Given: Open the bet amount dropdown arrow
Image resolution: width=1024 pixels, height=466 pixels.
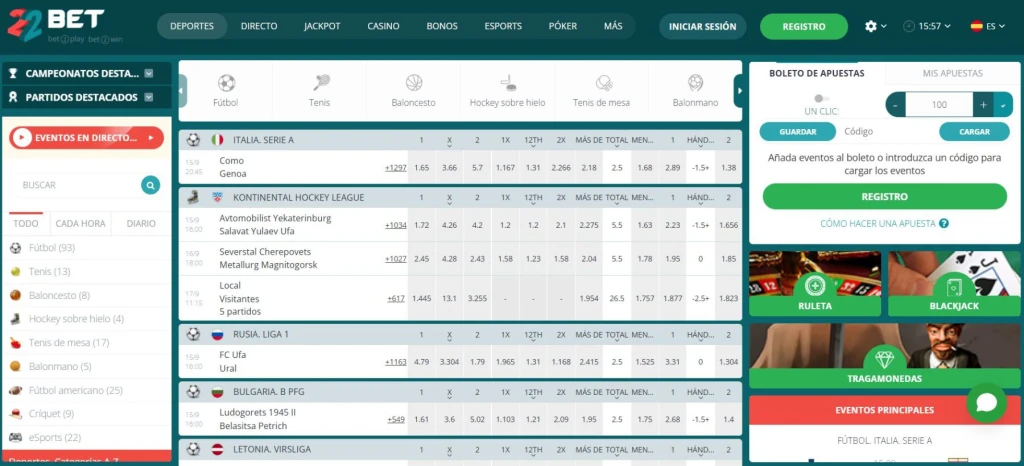Looking at the screenshot, I should click(1003, 104).
